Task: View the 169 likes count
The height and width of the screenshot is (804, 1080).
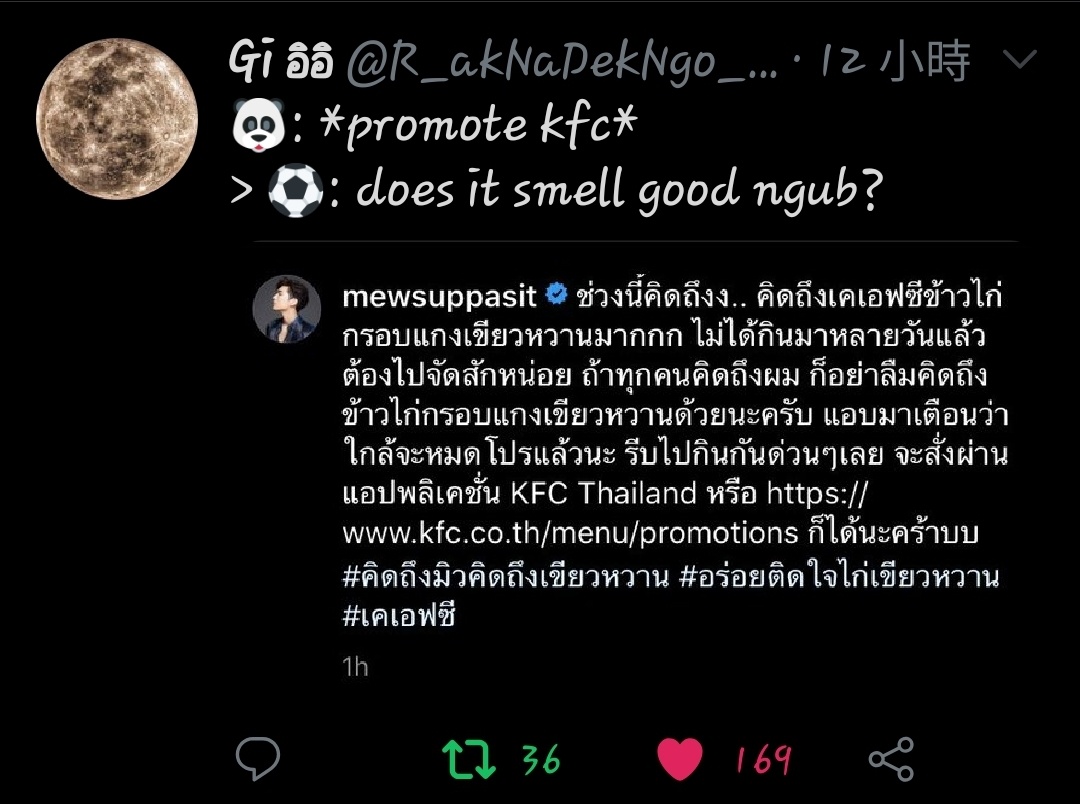Action: pyautogui.click(x=763, y=759)
